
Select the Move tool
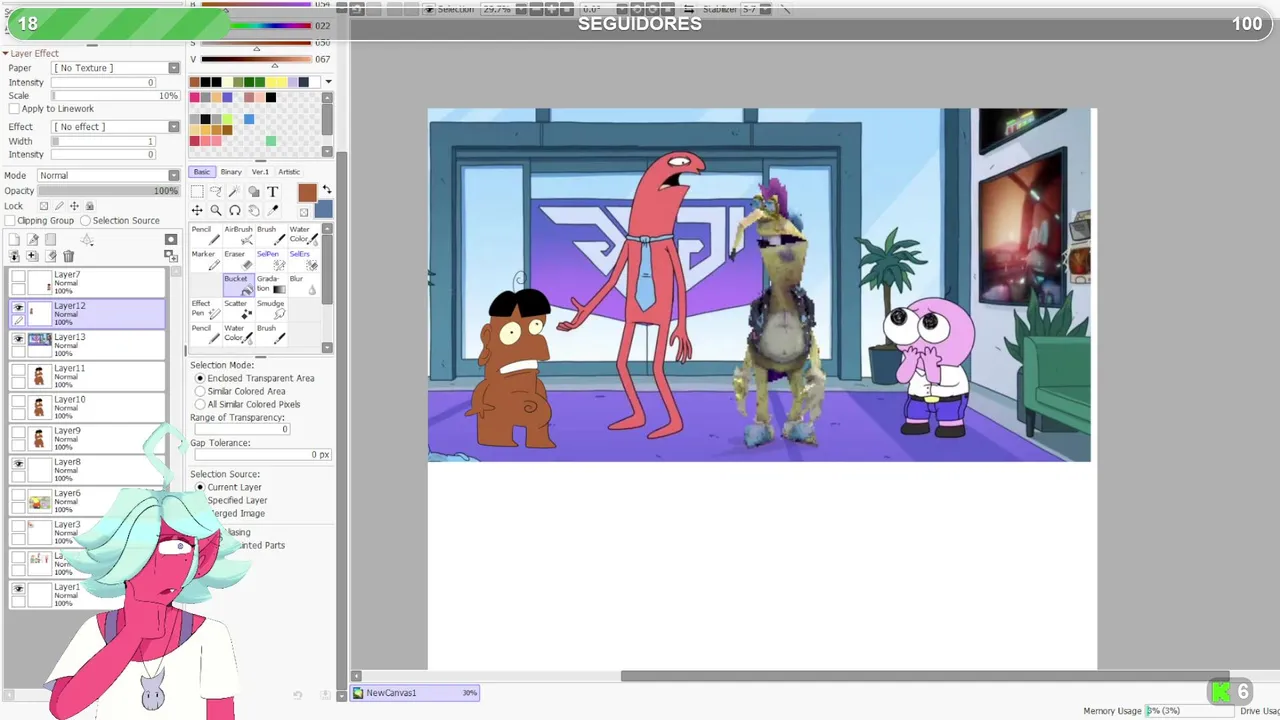pyautogui.click(x=197, y=210)
